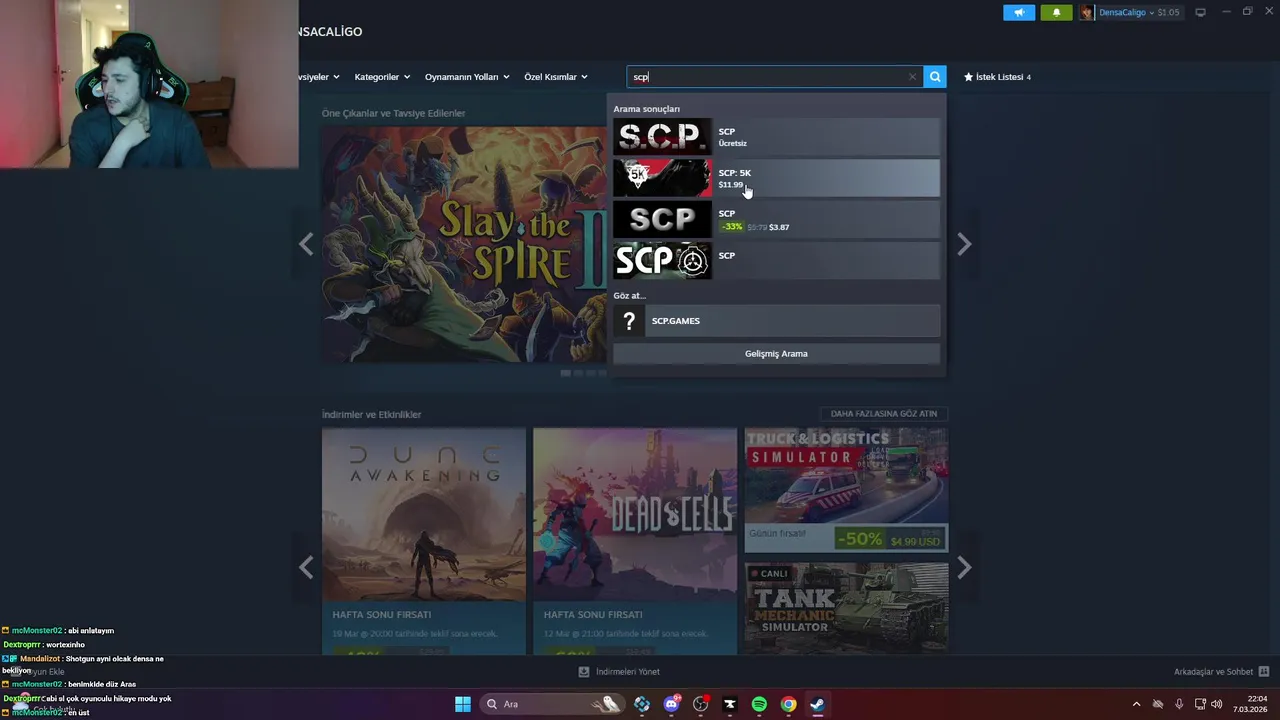Open black anvil app on taskbar
The width and height of the screenshot is (1280, 720).
[x=730, y=704]
